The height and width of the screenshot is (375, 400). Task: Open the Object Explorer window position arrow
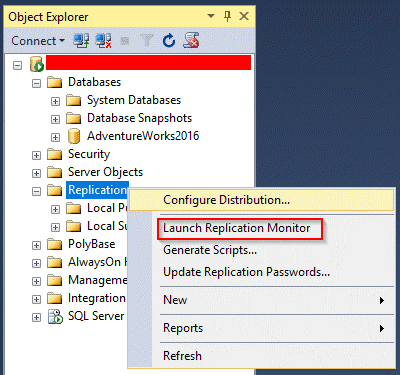click(211, 16)
